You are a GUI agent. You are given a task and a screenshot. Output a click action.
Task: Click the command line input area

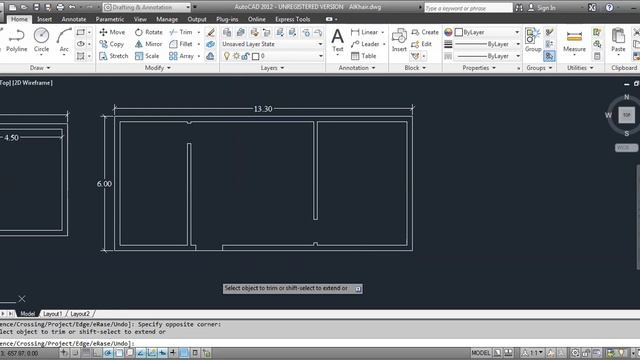click(x=320, y=343)
